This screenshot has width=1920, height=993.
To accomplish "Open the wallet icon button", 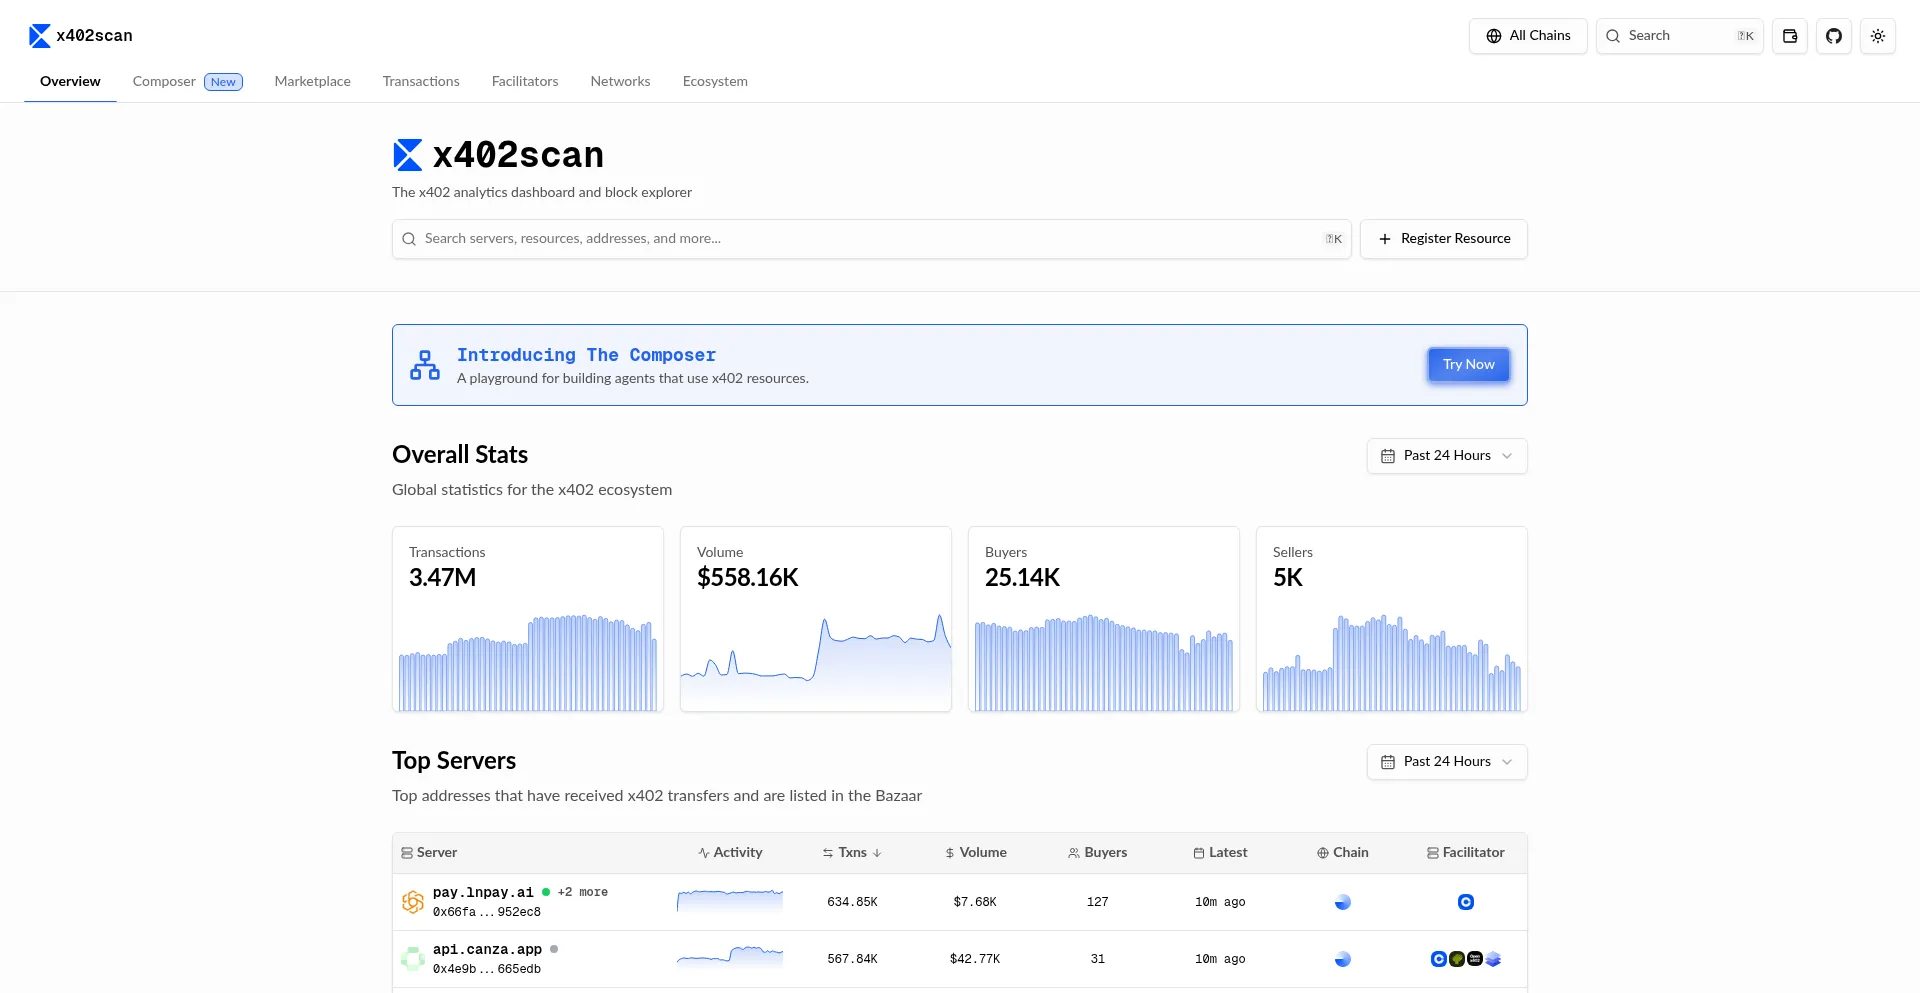I will [x=1789, y=36].
